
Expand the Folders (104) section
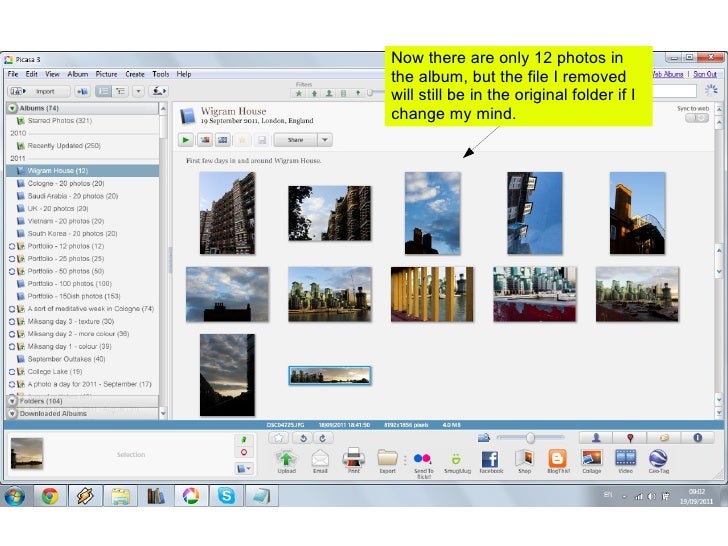[x=12, y=401]
